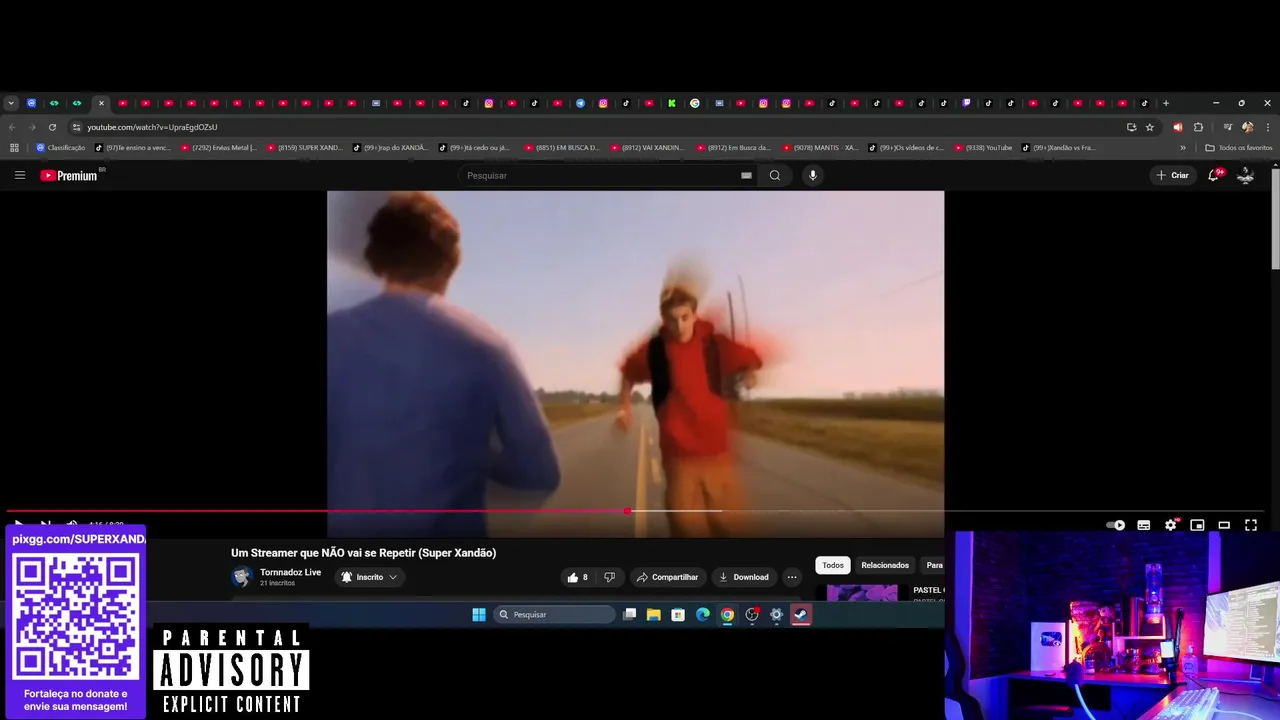The image size is (1280, 720).
Task: Open the PASTEL video thumbnail
Action: pyautogui.click(x=862, y=593)
